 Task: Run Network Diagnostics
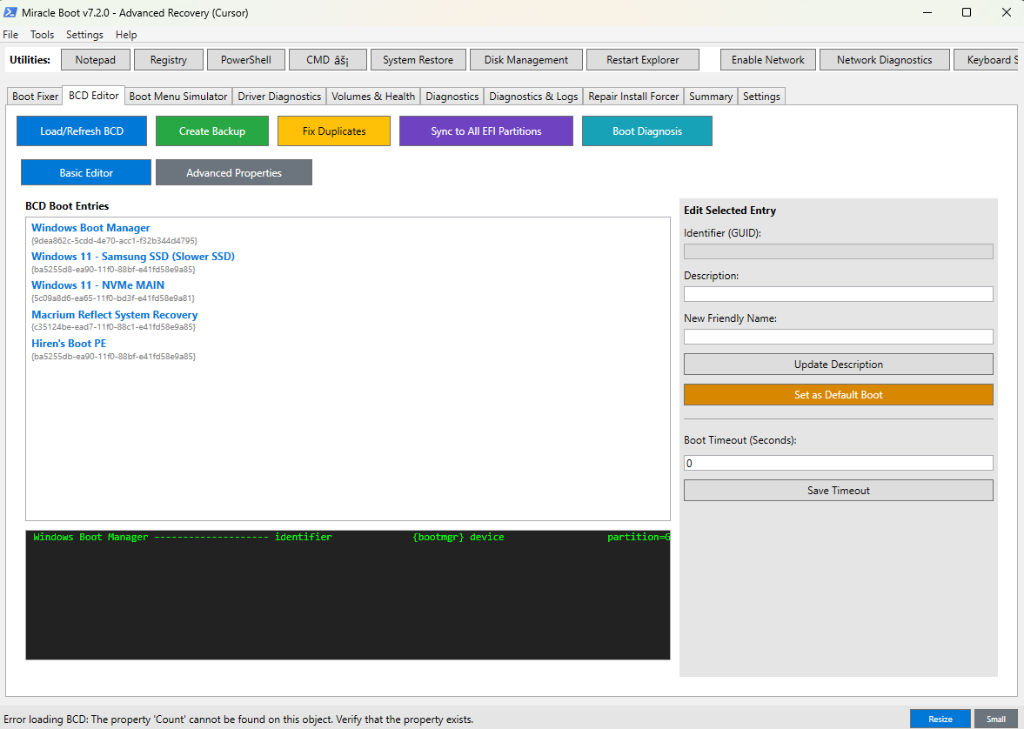[884, 59]
